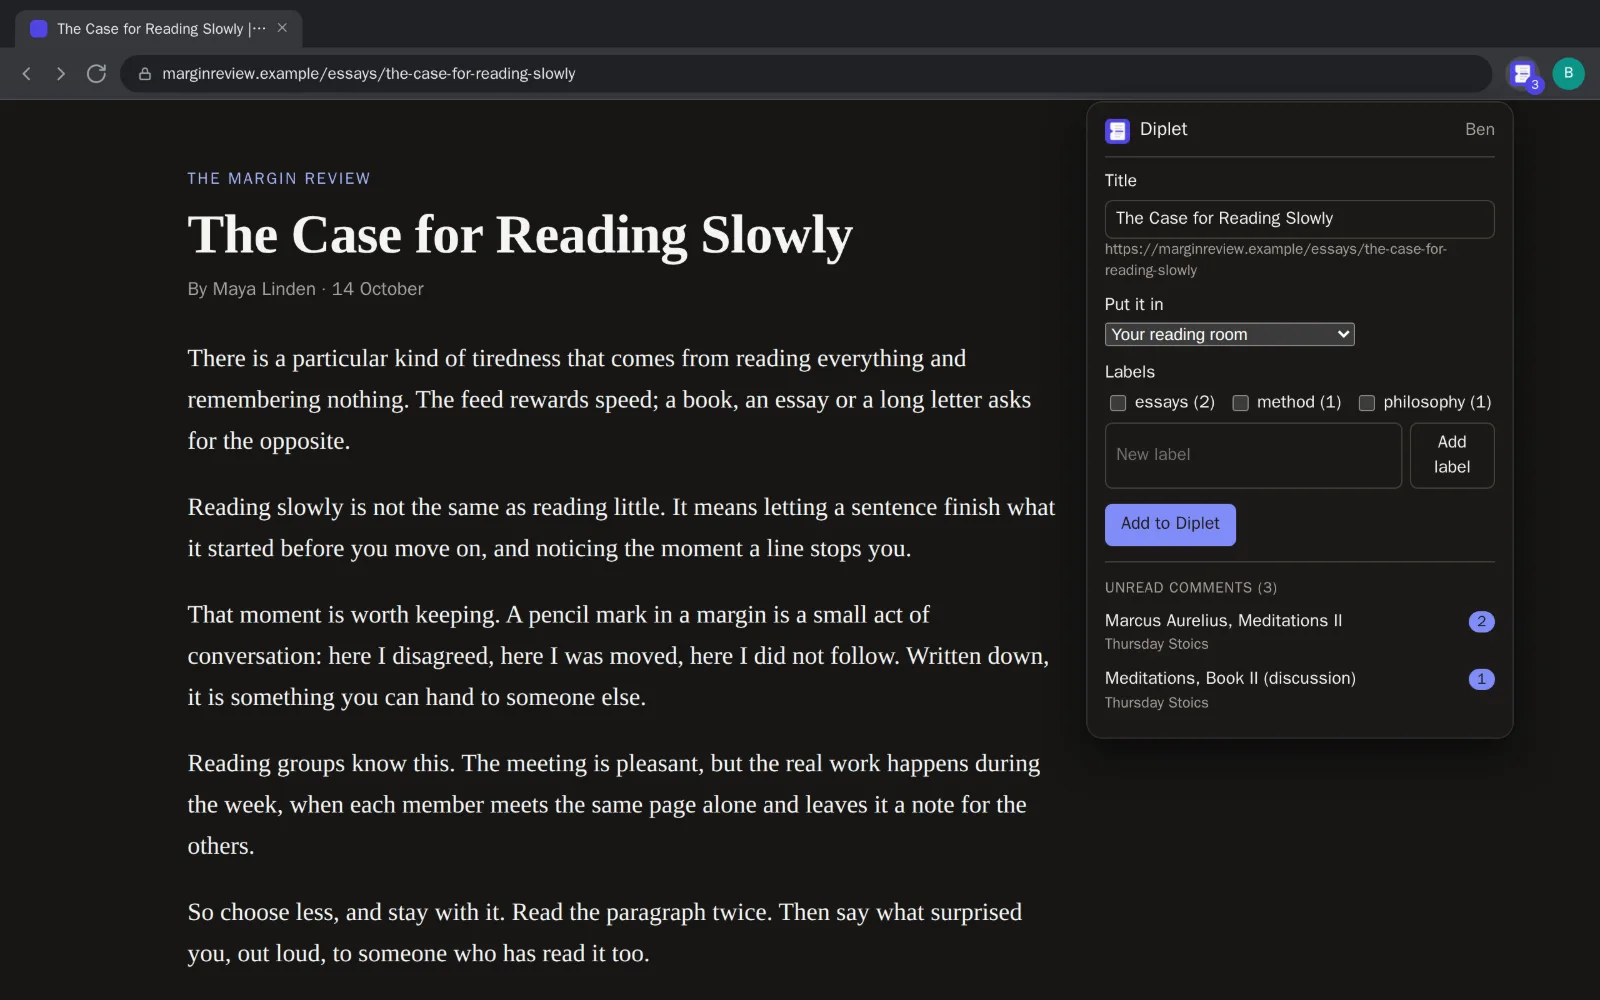Tick the philosophy (1) label checkbox
The width and height of the screenshot is (1600, 1000).
1366,403
